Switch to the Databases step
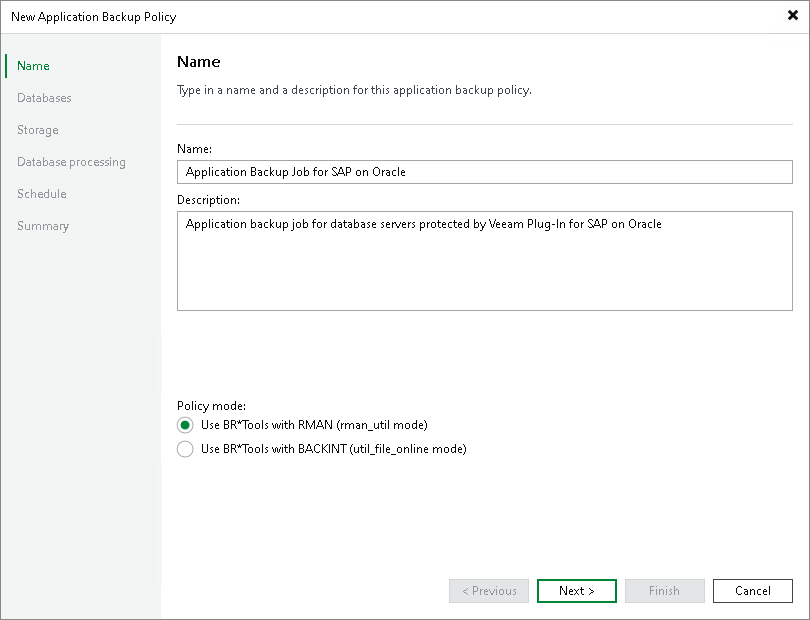Viewport: 810px width, 620px height. click(45, 97)
